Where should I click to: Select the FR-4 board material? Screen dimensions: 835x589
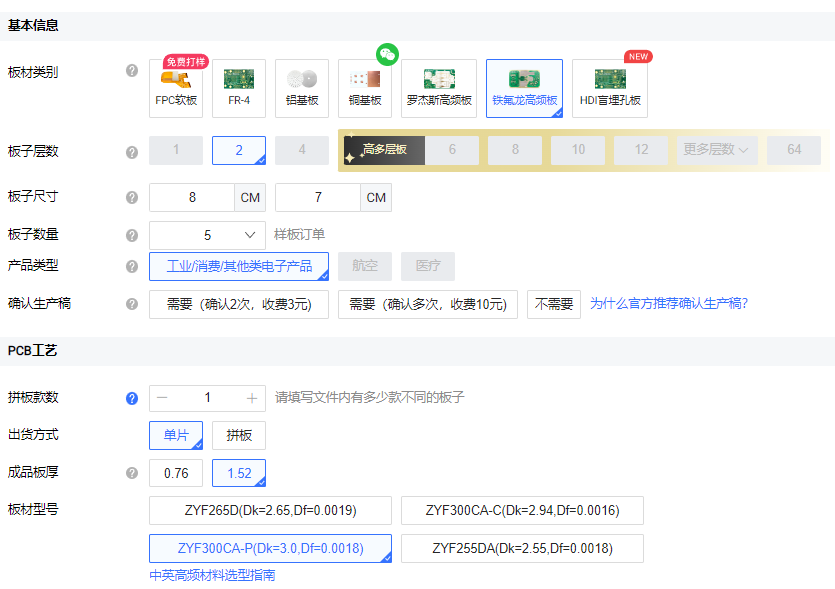coord(238,89)
